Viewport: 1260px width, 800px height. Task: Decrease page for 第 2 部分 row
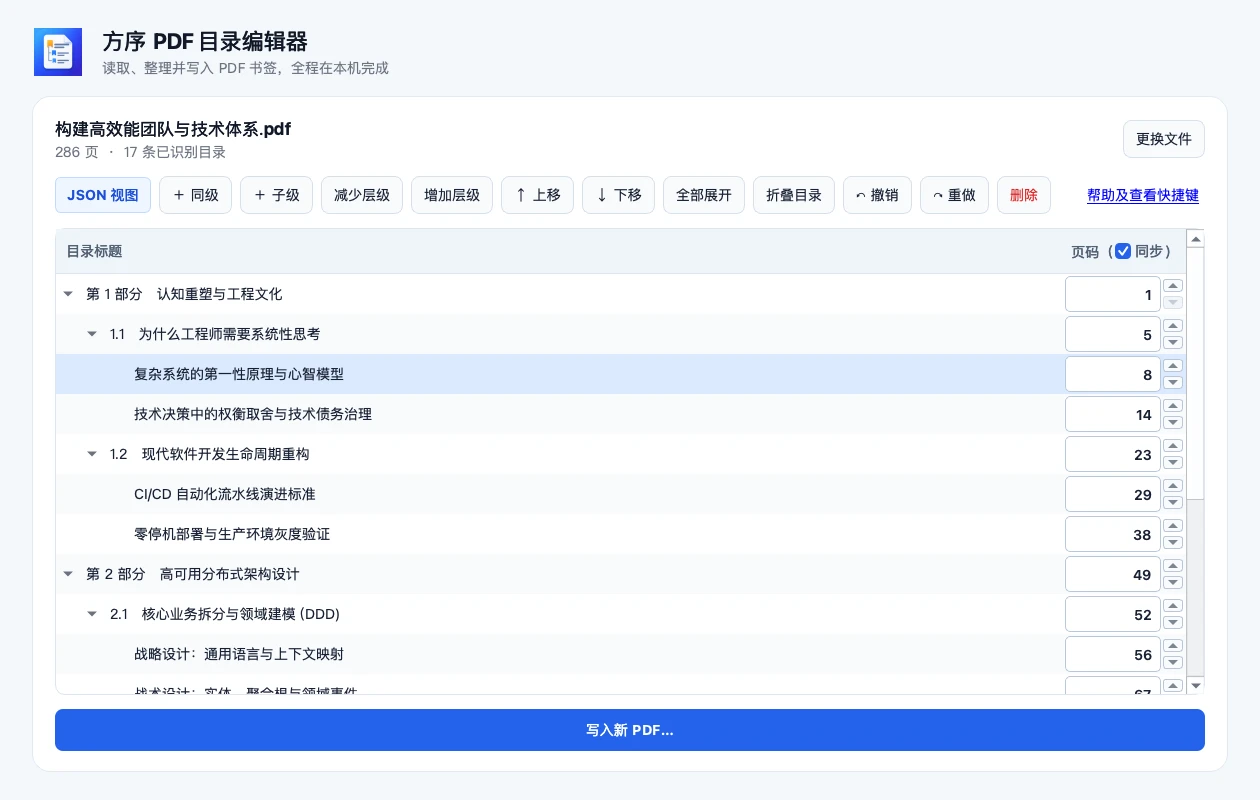1174,582
